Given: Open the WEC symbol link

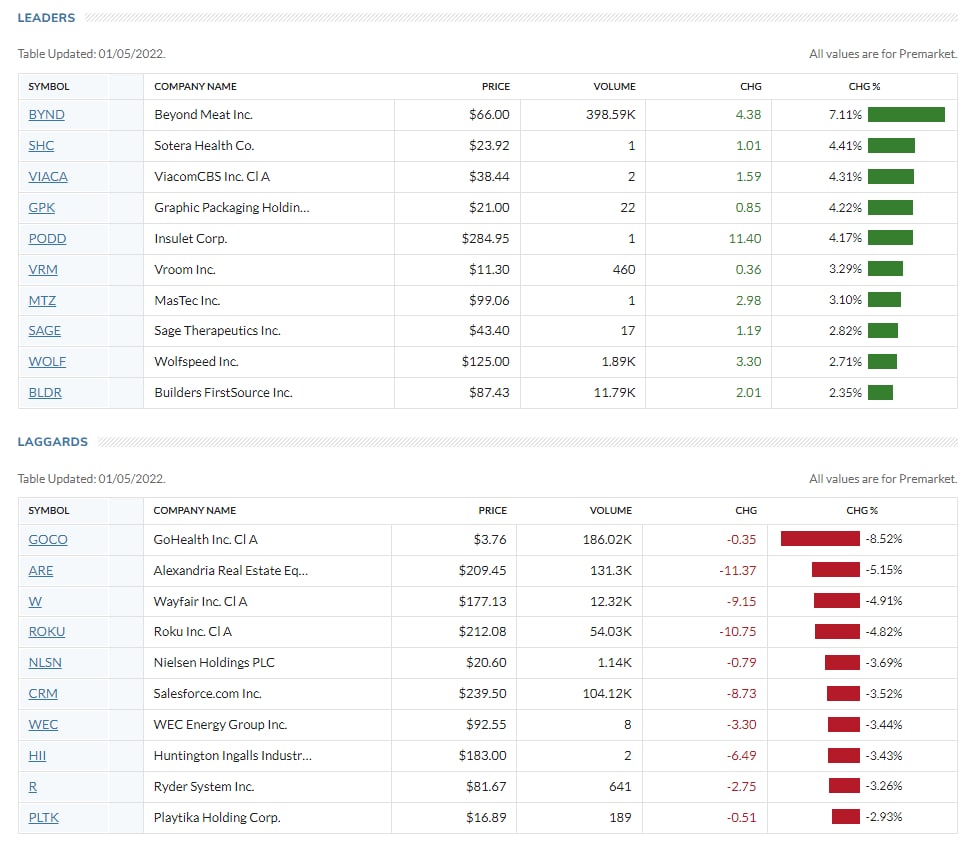Looking at the screenshot, I should coord(43,724).
